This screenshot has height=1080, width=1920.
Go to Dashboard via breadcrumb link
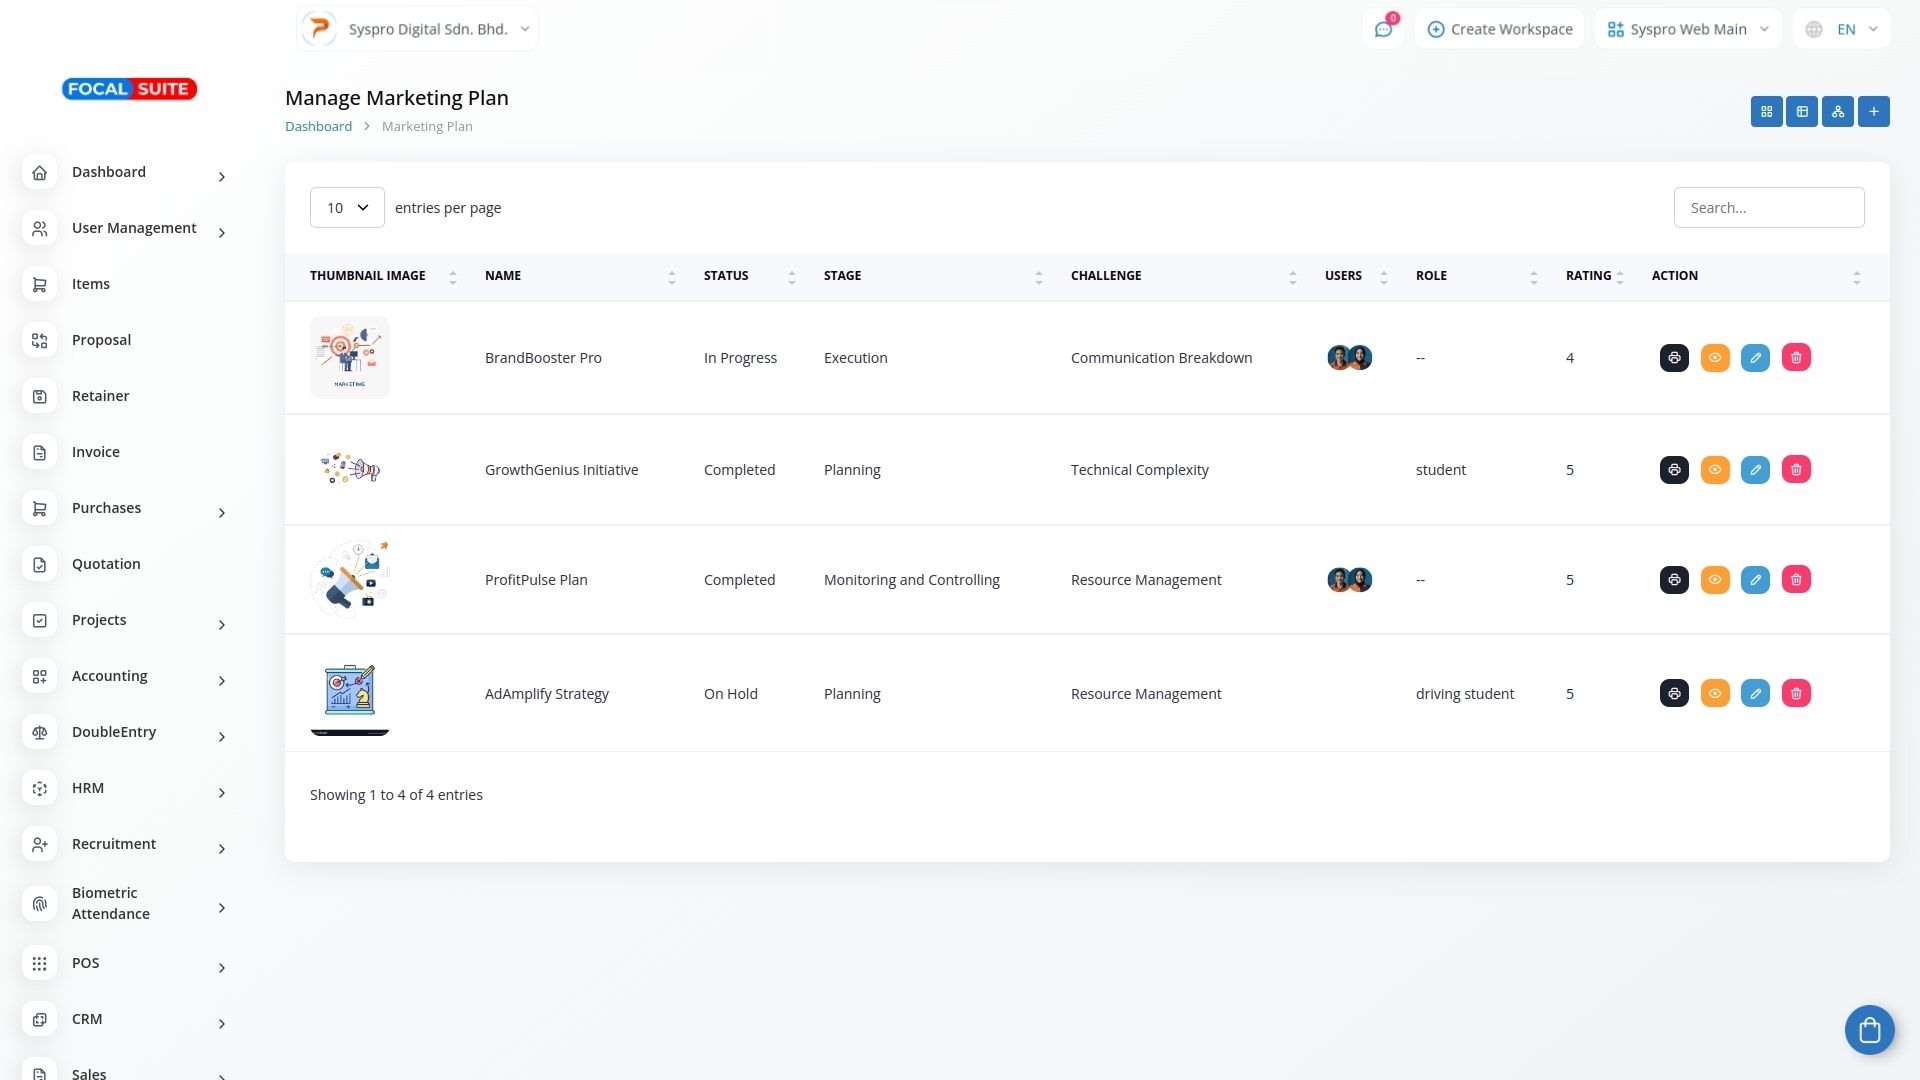click(x=318, y=127)
